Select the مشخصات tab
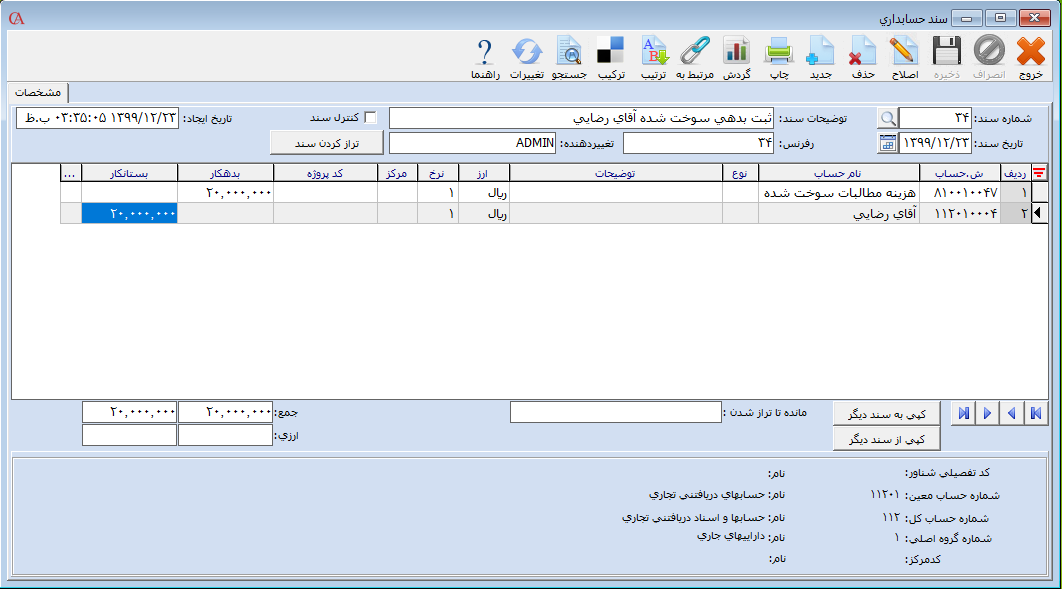The height and width of the screenshot is (589, 1062). click(38, 92)
